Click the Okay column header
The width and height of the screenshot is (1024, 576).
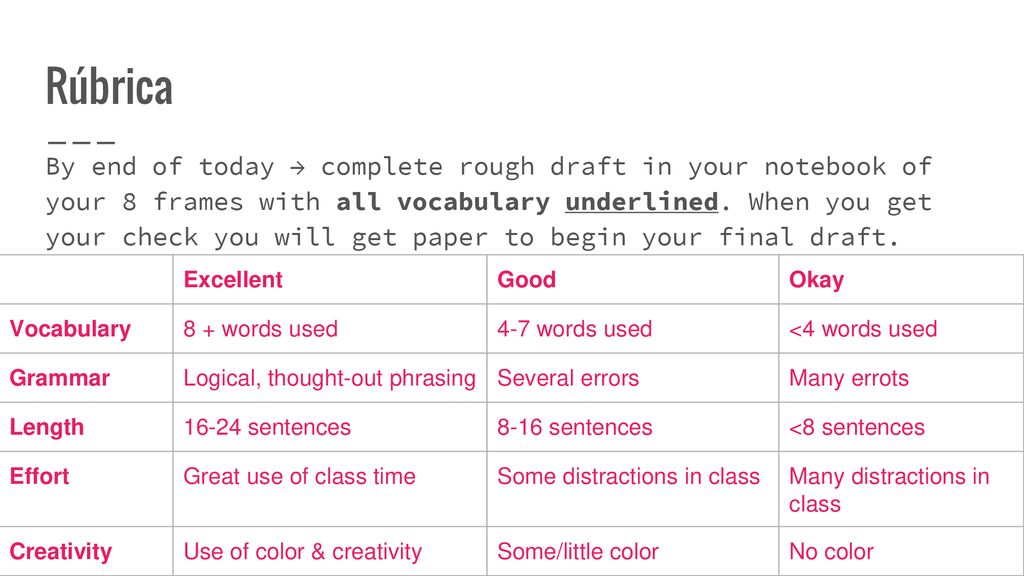pos(816,280)
